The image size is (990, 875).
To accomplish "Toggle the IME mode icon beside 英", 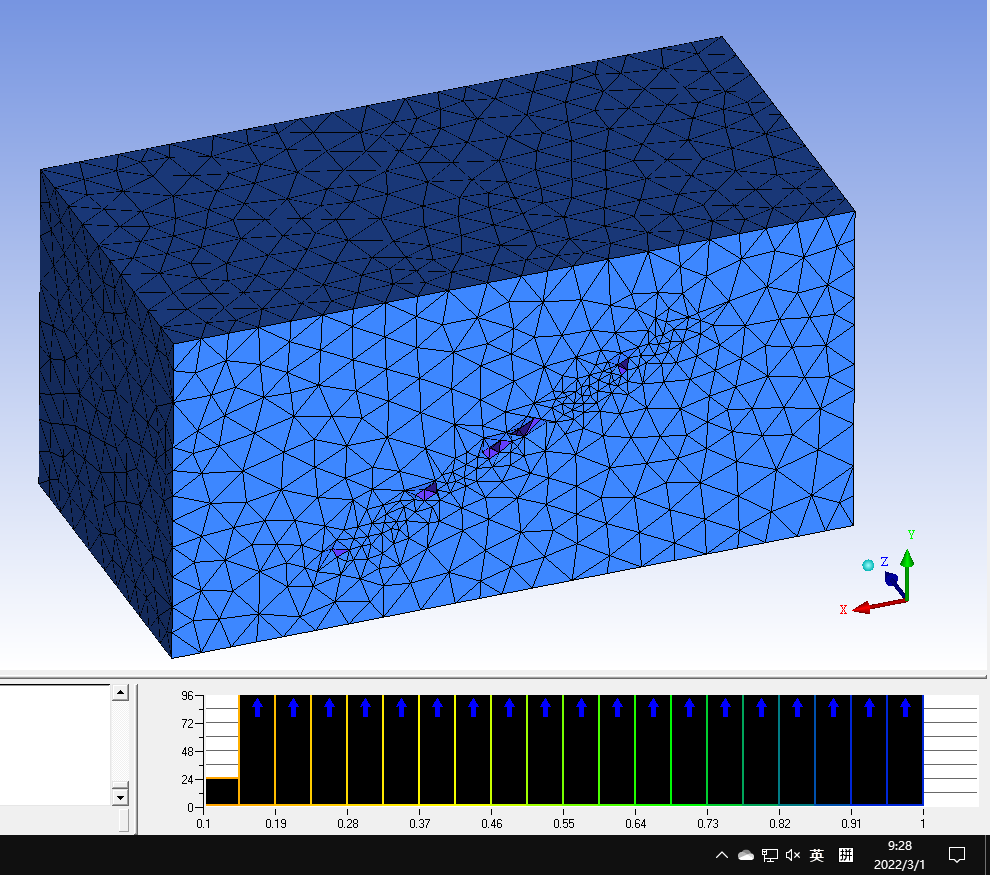I will pyautogui.click(x=845, y=855).
